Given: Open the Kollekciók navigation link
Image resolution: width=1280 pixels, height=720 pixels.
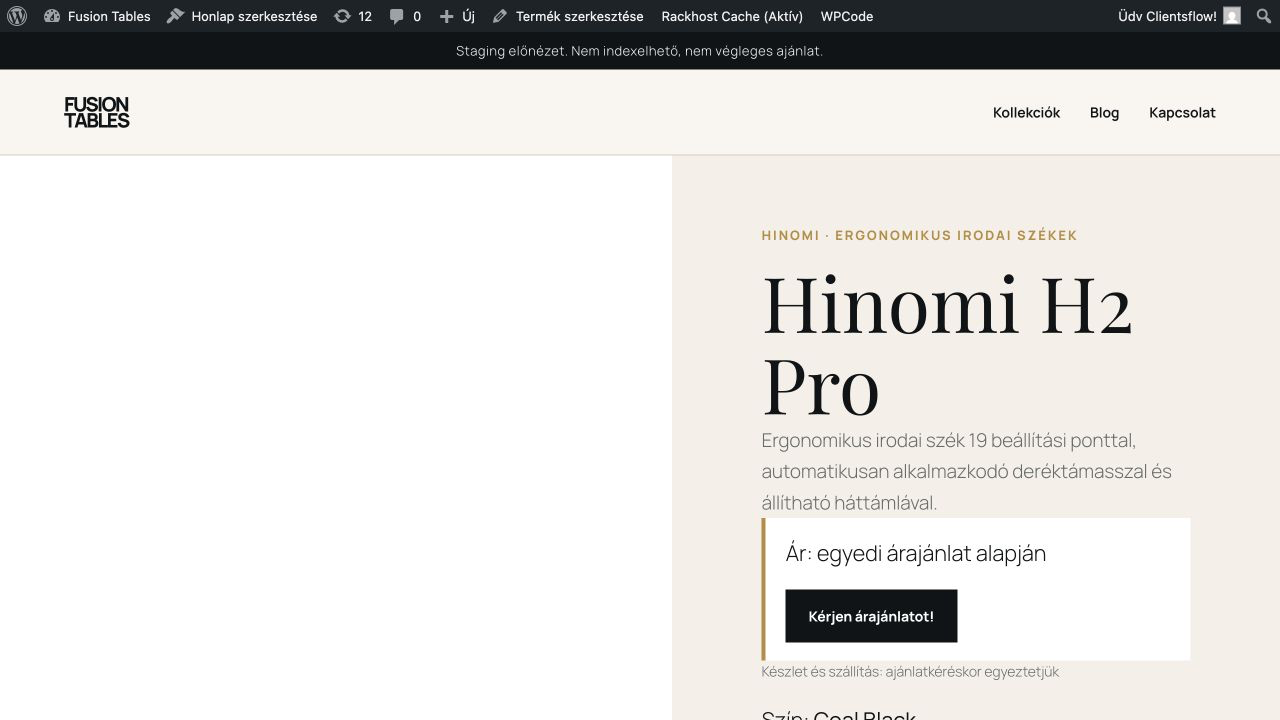Looking at the screenshot, I should pyautogui.click(x=1026, y=112).
